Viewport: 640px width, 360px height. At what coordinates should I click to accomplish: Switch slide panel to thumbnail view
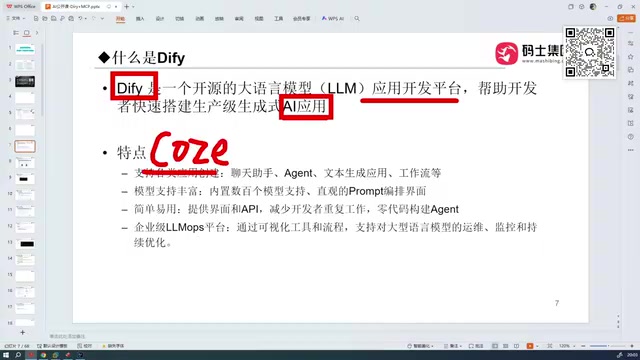pos(27,33)
